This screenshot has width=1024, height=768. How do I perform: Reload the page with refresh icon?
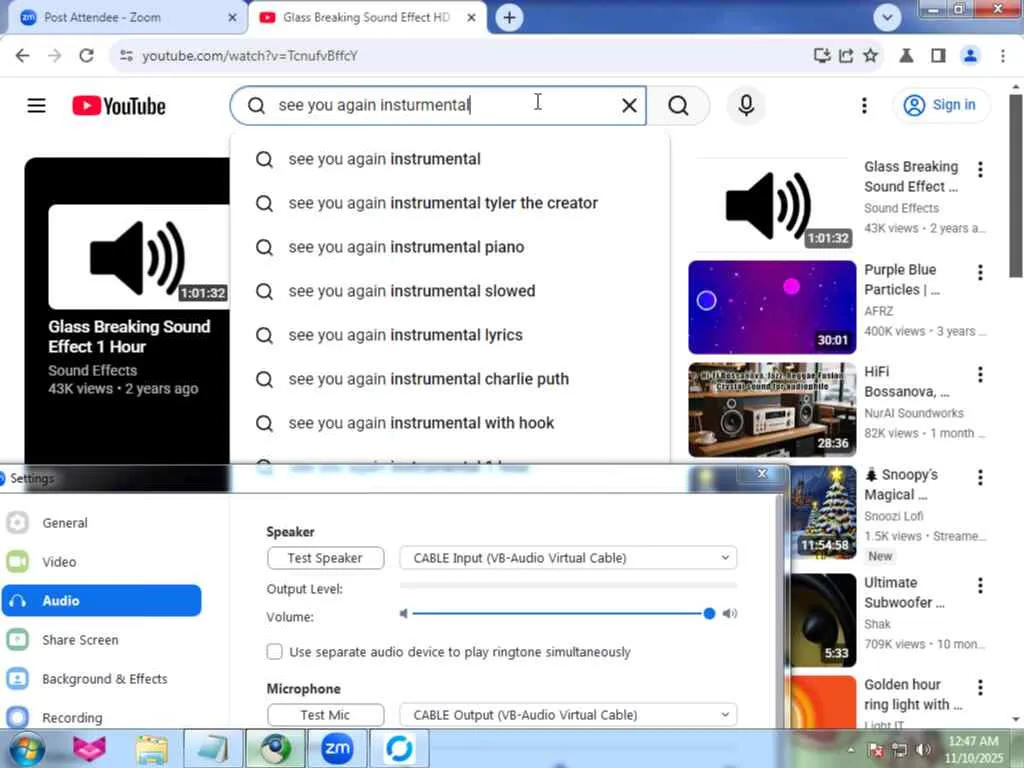tap(86, 56)
